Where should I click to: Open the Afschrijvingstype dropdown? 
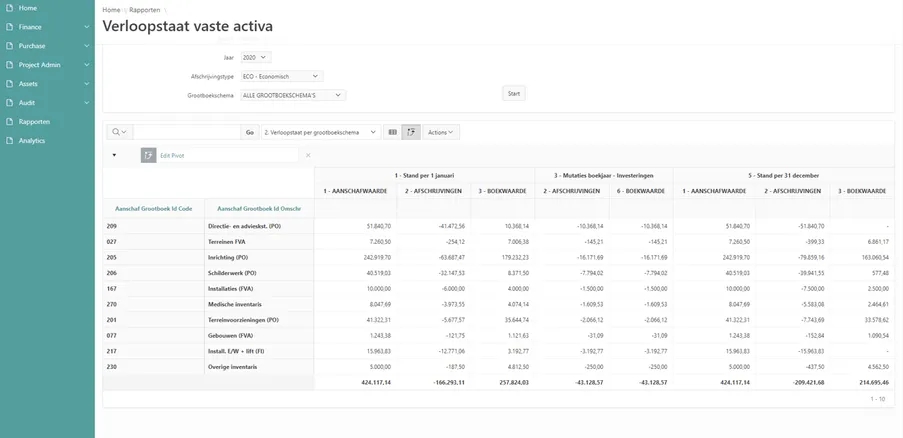pyautogui.click(x=281, y=76)
